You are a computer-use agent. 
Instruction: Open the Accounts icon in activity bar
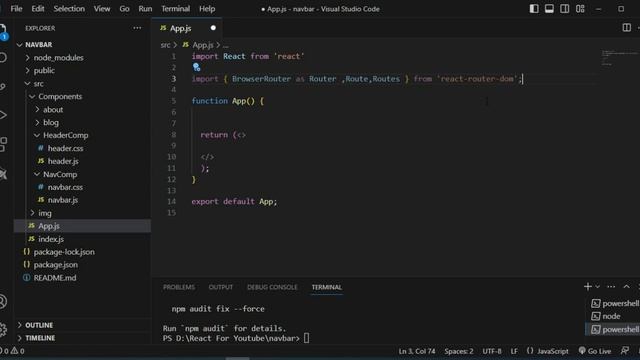point(3,302)
